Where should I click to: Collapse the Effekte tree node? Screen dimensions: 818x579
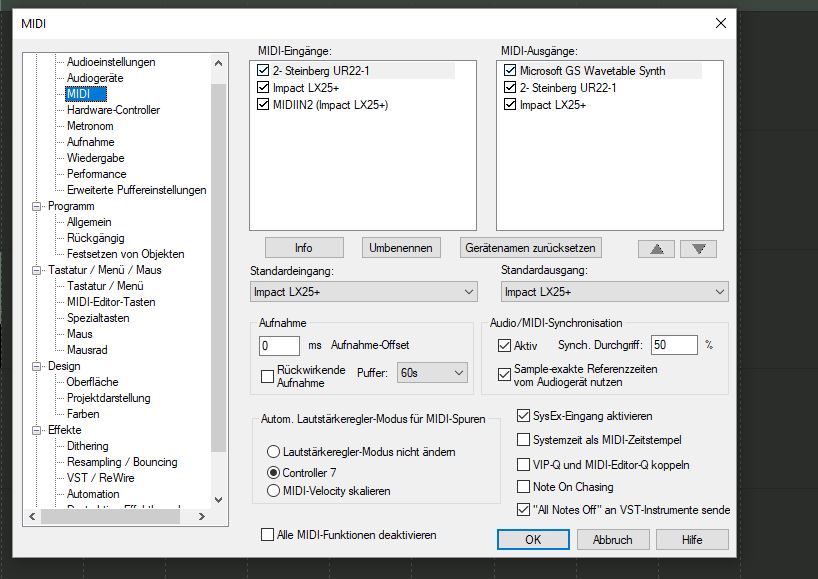(x=37, y=430)
